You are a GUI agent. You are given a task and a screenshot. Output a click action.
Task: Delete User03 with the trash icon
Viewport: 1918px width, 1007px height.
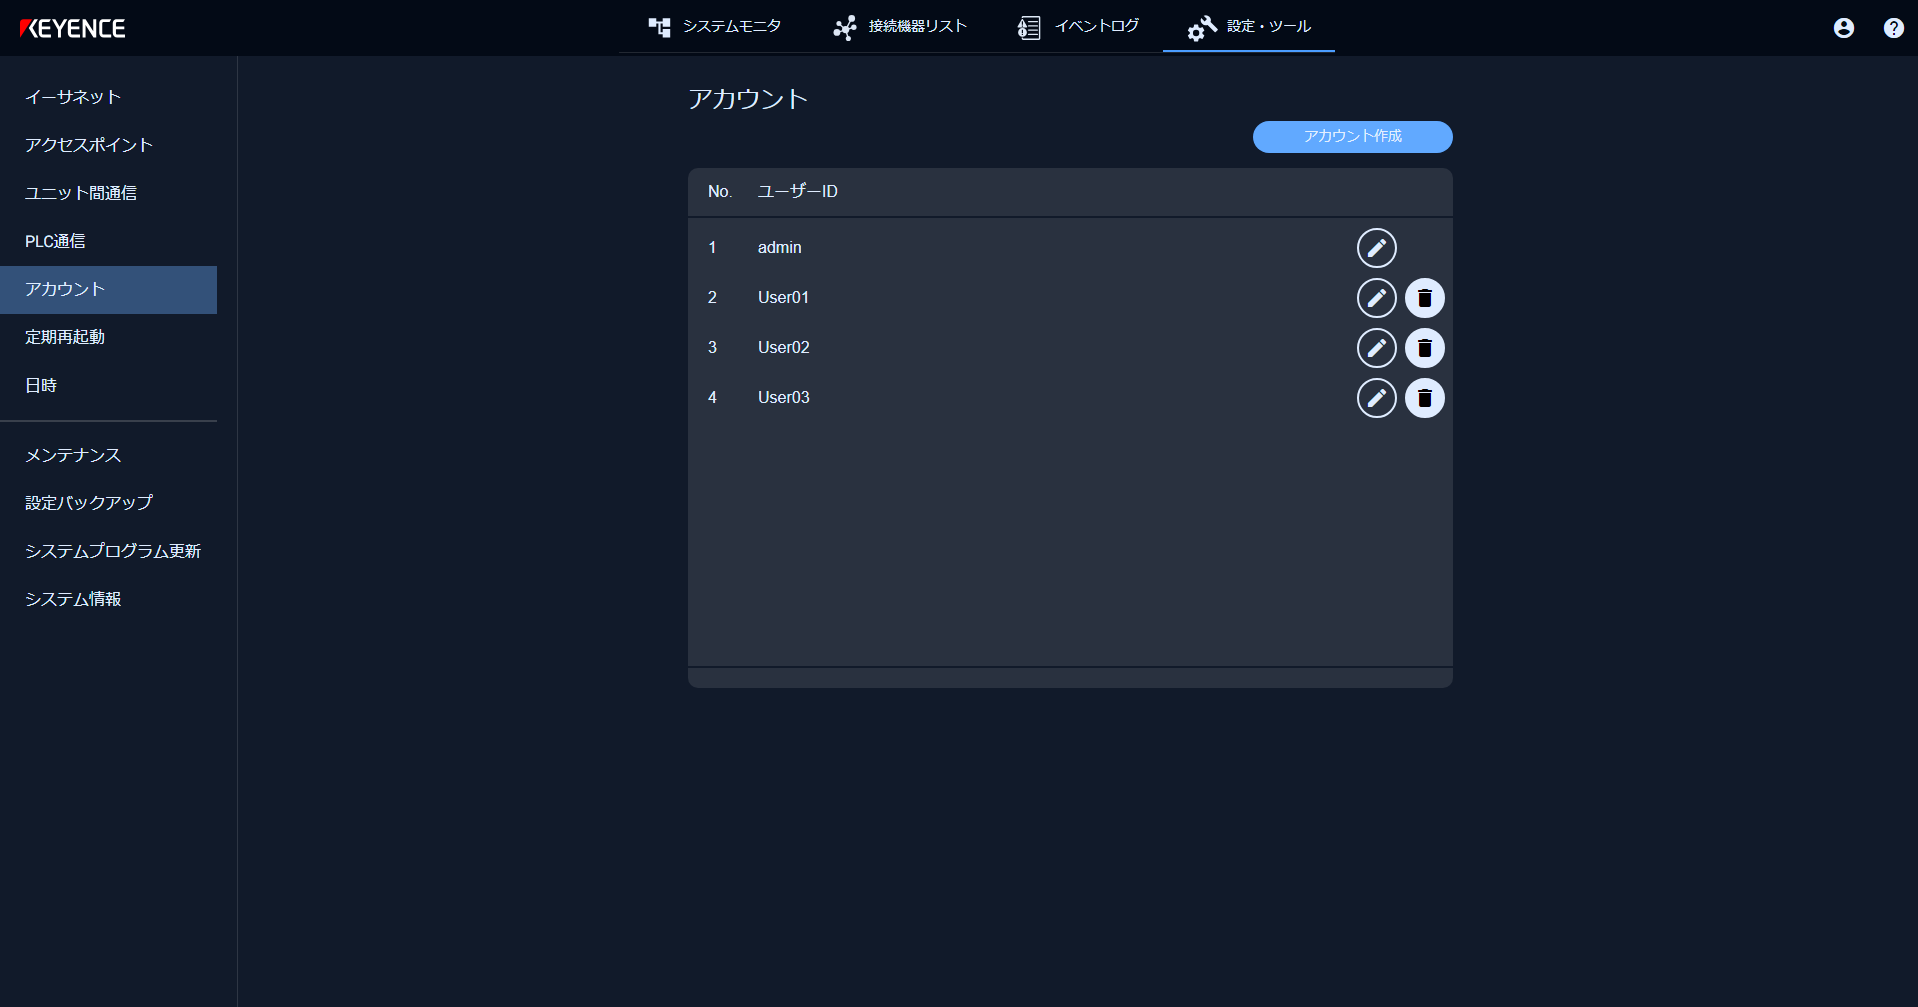coord(1425,397)
